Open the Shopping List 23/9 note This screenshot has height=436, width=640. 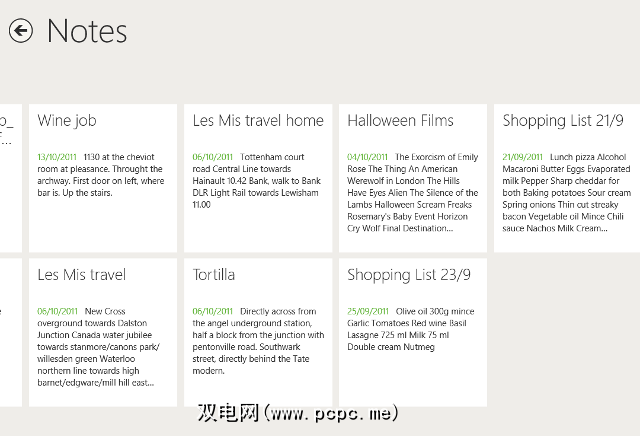(410, 274)
